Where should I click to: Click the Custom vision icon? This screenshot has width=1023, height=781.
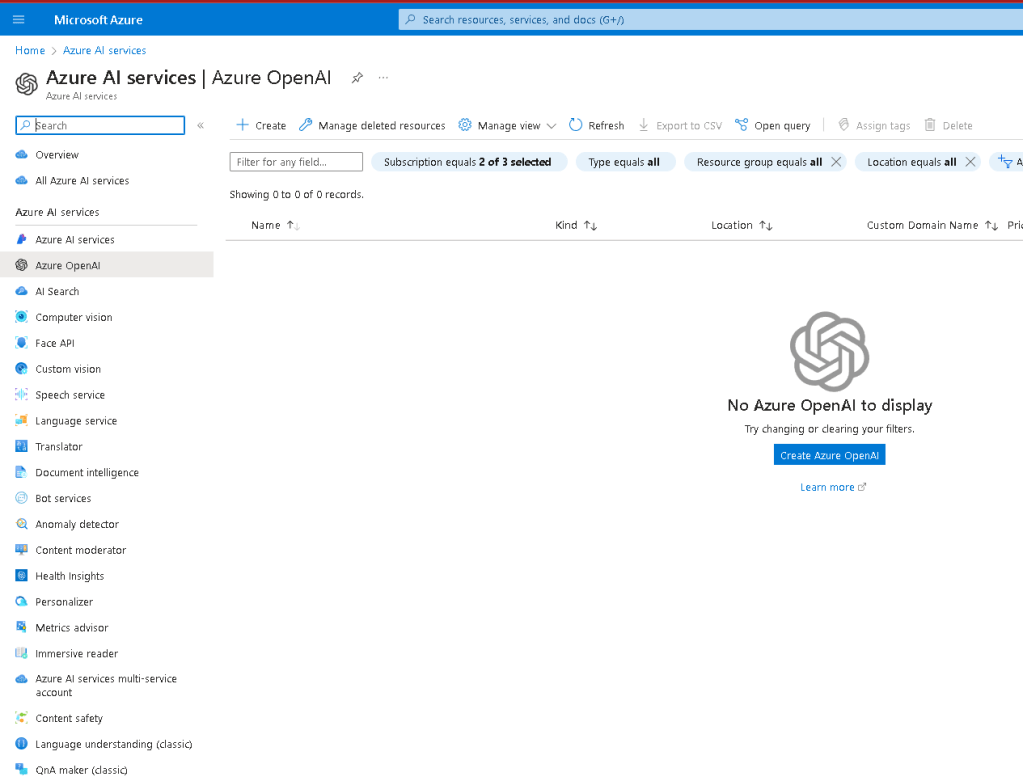22,369
